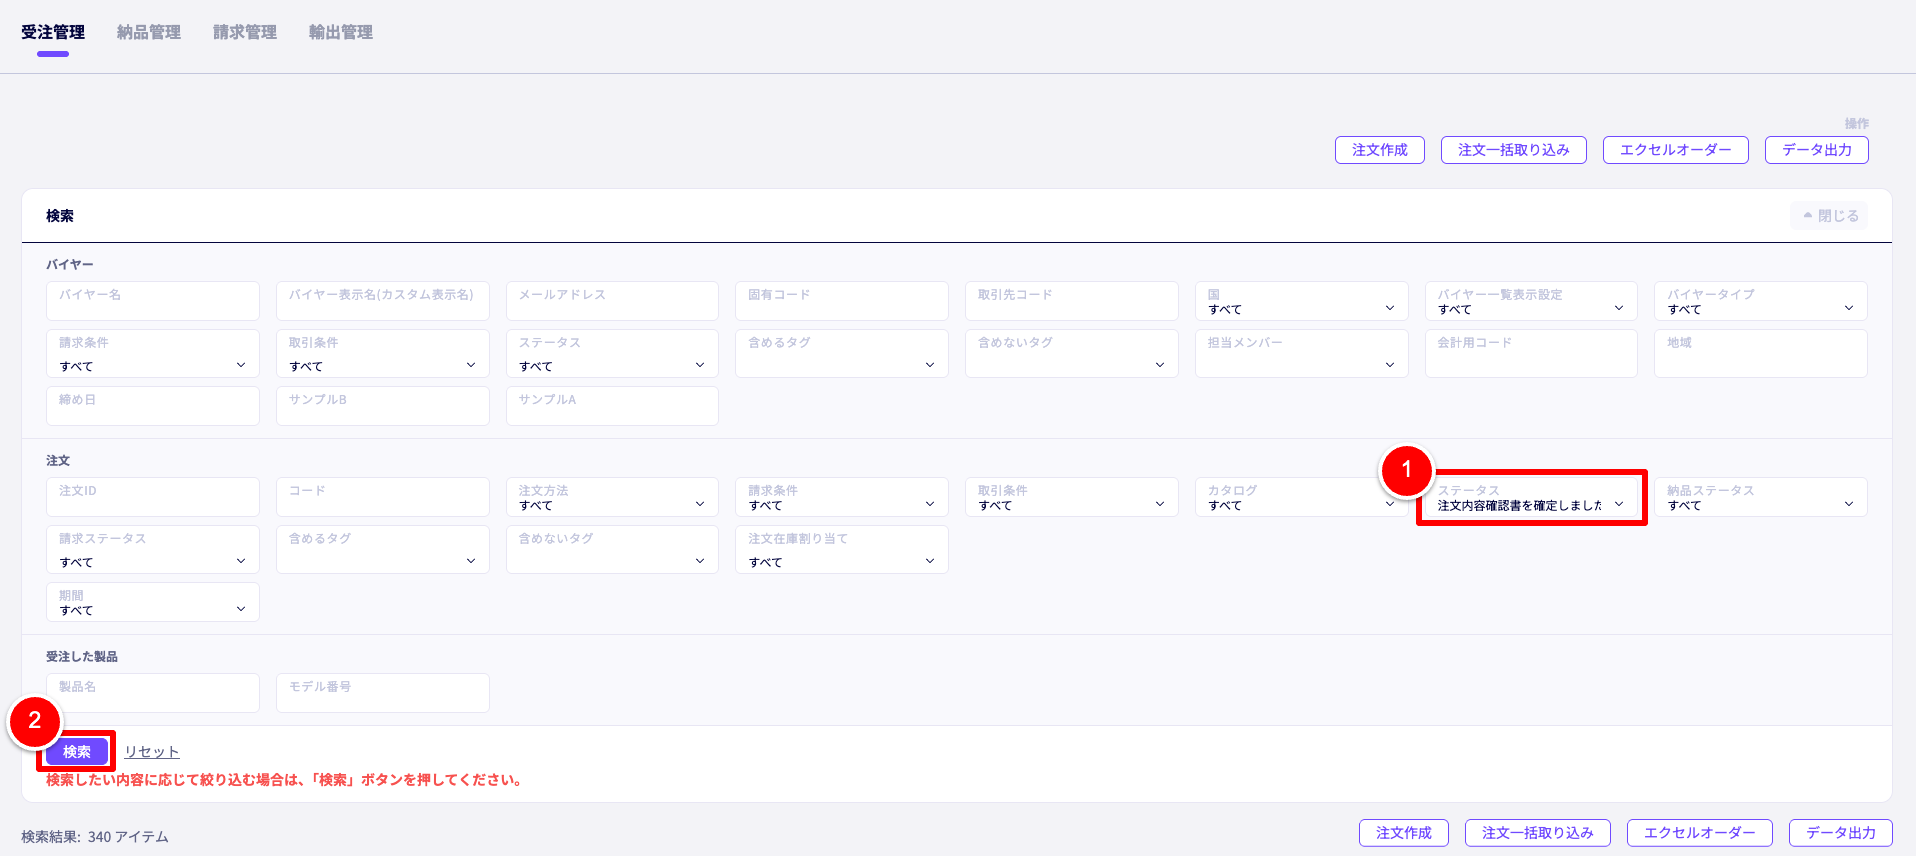Open the 注文方法 dropdown

click(612, 498)
